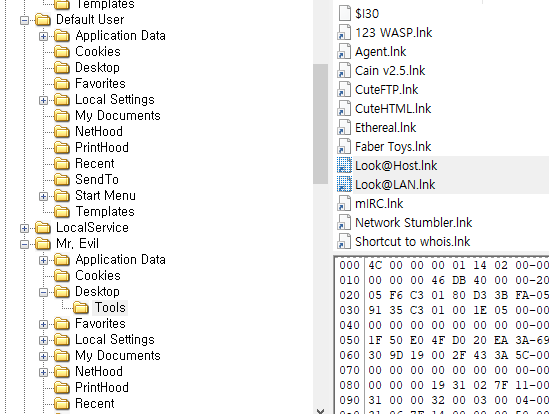Select the file name 123 WASP.lnk
Viewport: 549px width, 414px height.
(x=394, y=33)
